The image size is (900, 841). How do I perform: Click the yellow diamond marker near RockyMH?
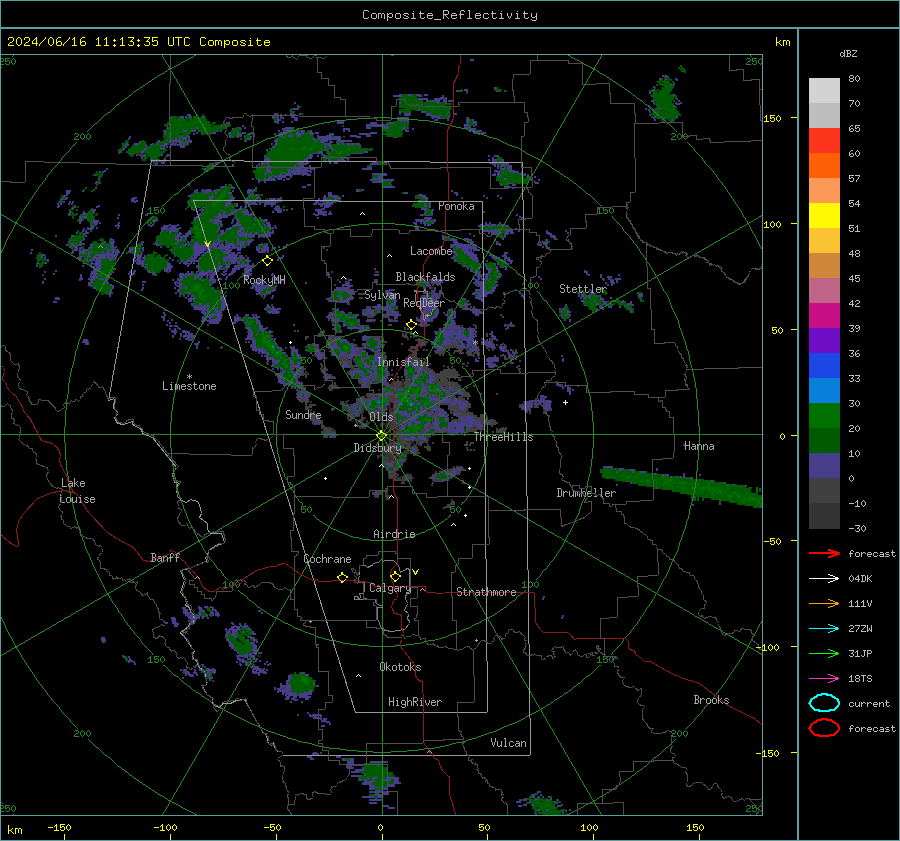(x=267, y=261)
